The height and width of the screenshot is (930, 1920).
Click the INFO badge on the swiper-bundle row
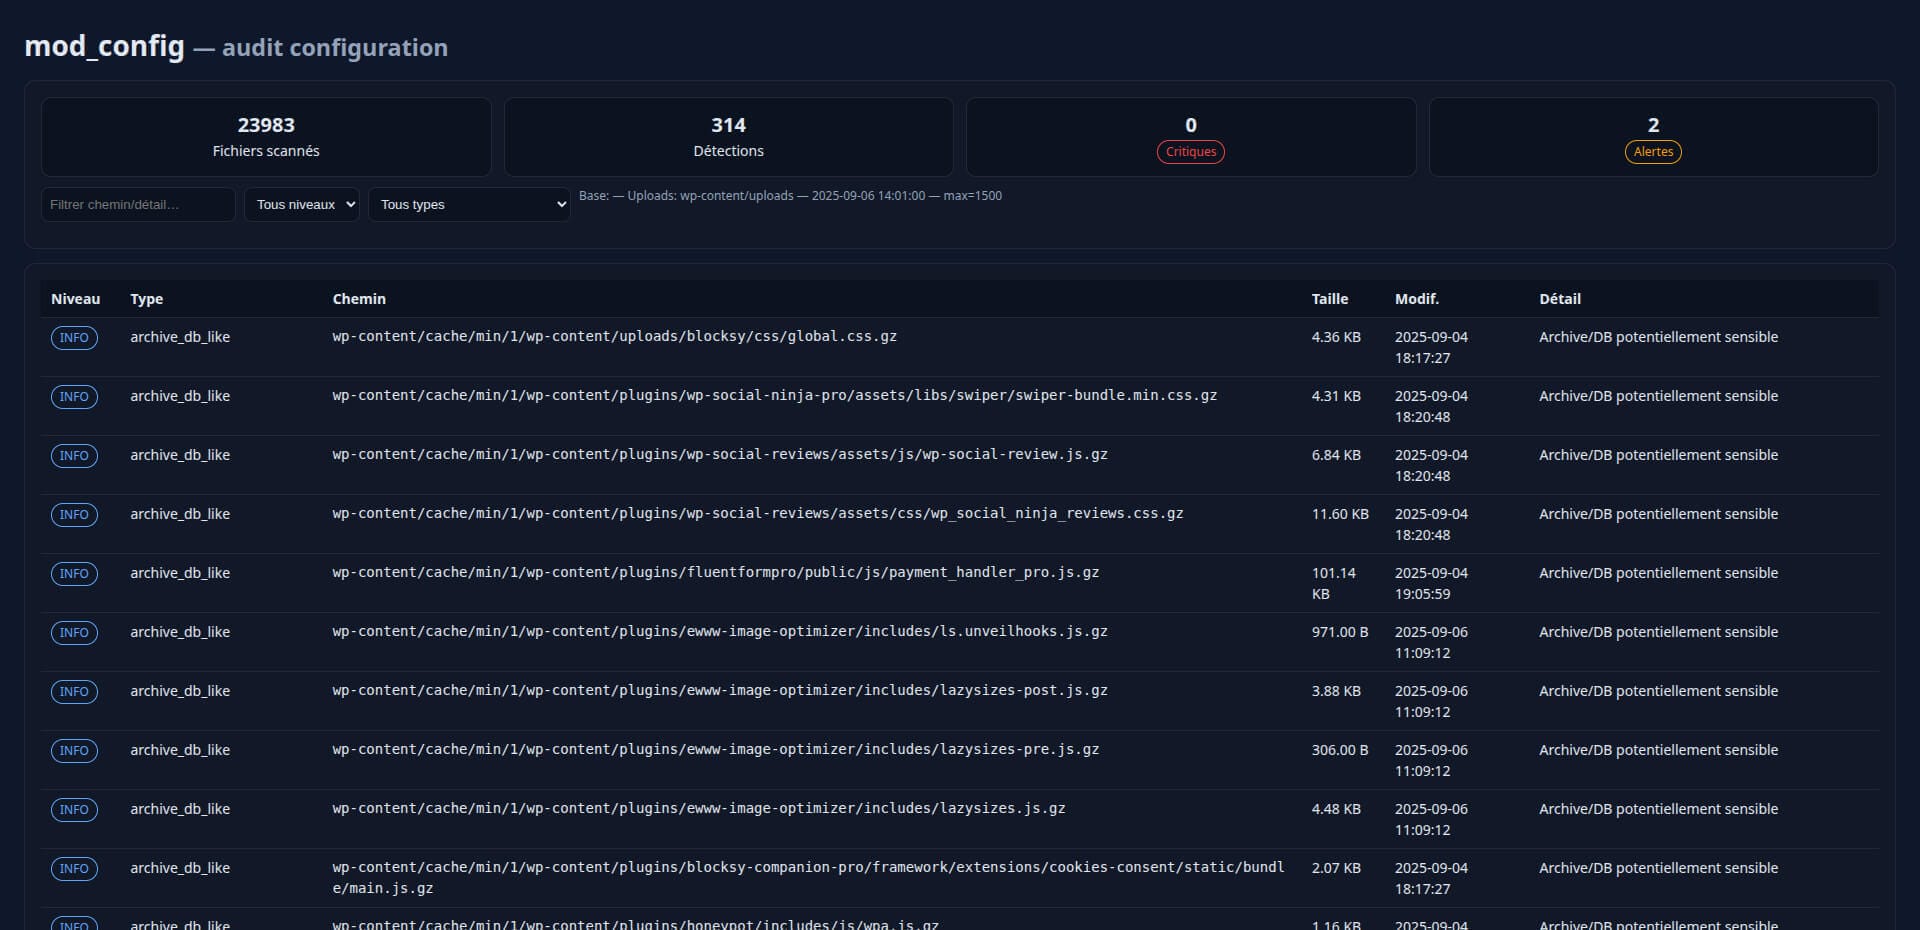(x=74, y=397)
